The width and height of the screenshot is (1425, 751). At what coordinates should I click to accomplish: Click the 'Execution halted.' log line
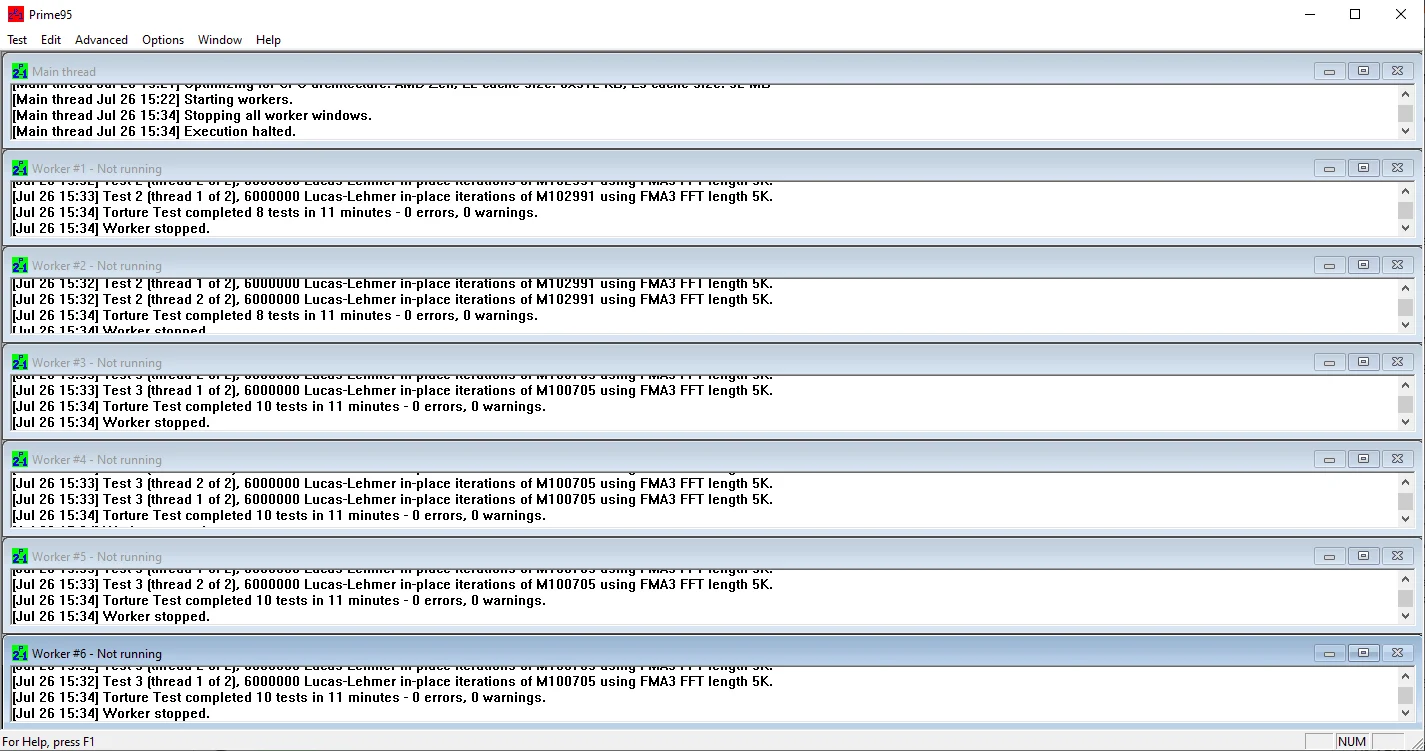tap(154, 131)
